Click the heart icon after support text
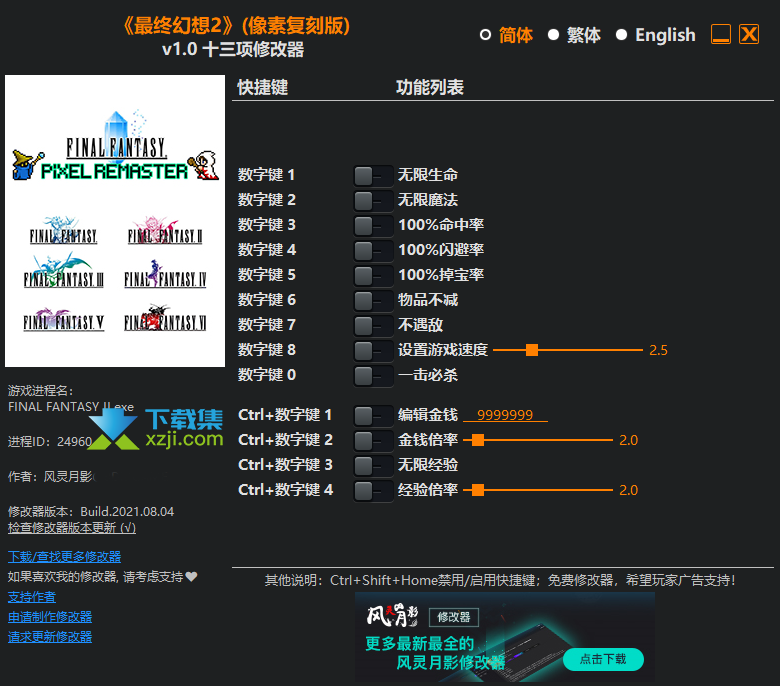780x686 pixels. pyautogui.click(x=192, y=577)
